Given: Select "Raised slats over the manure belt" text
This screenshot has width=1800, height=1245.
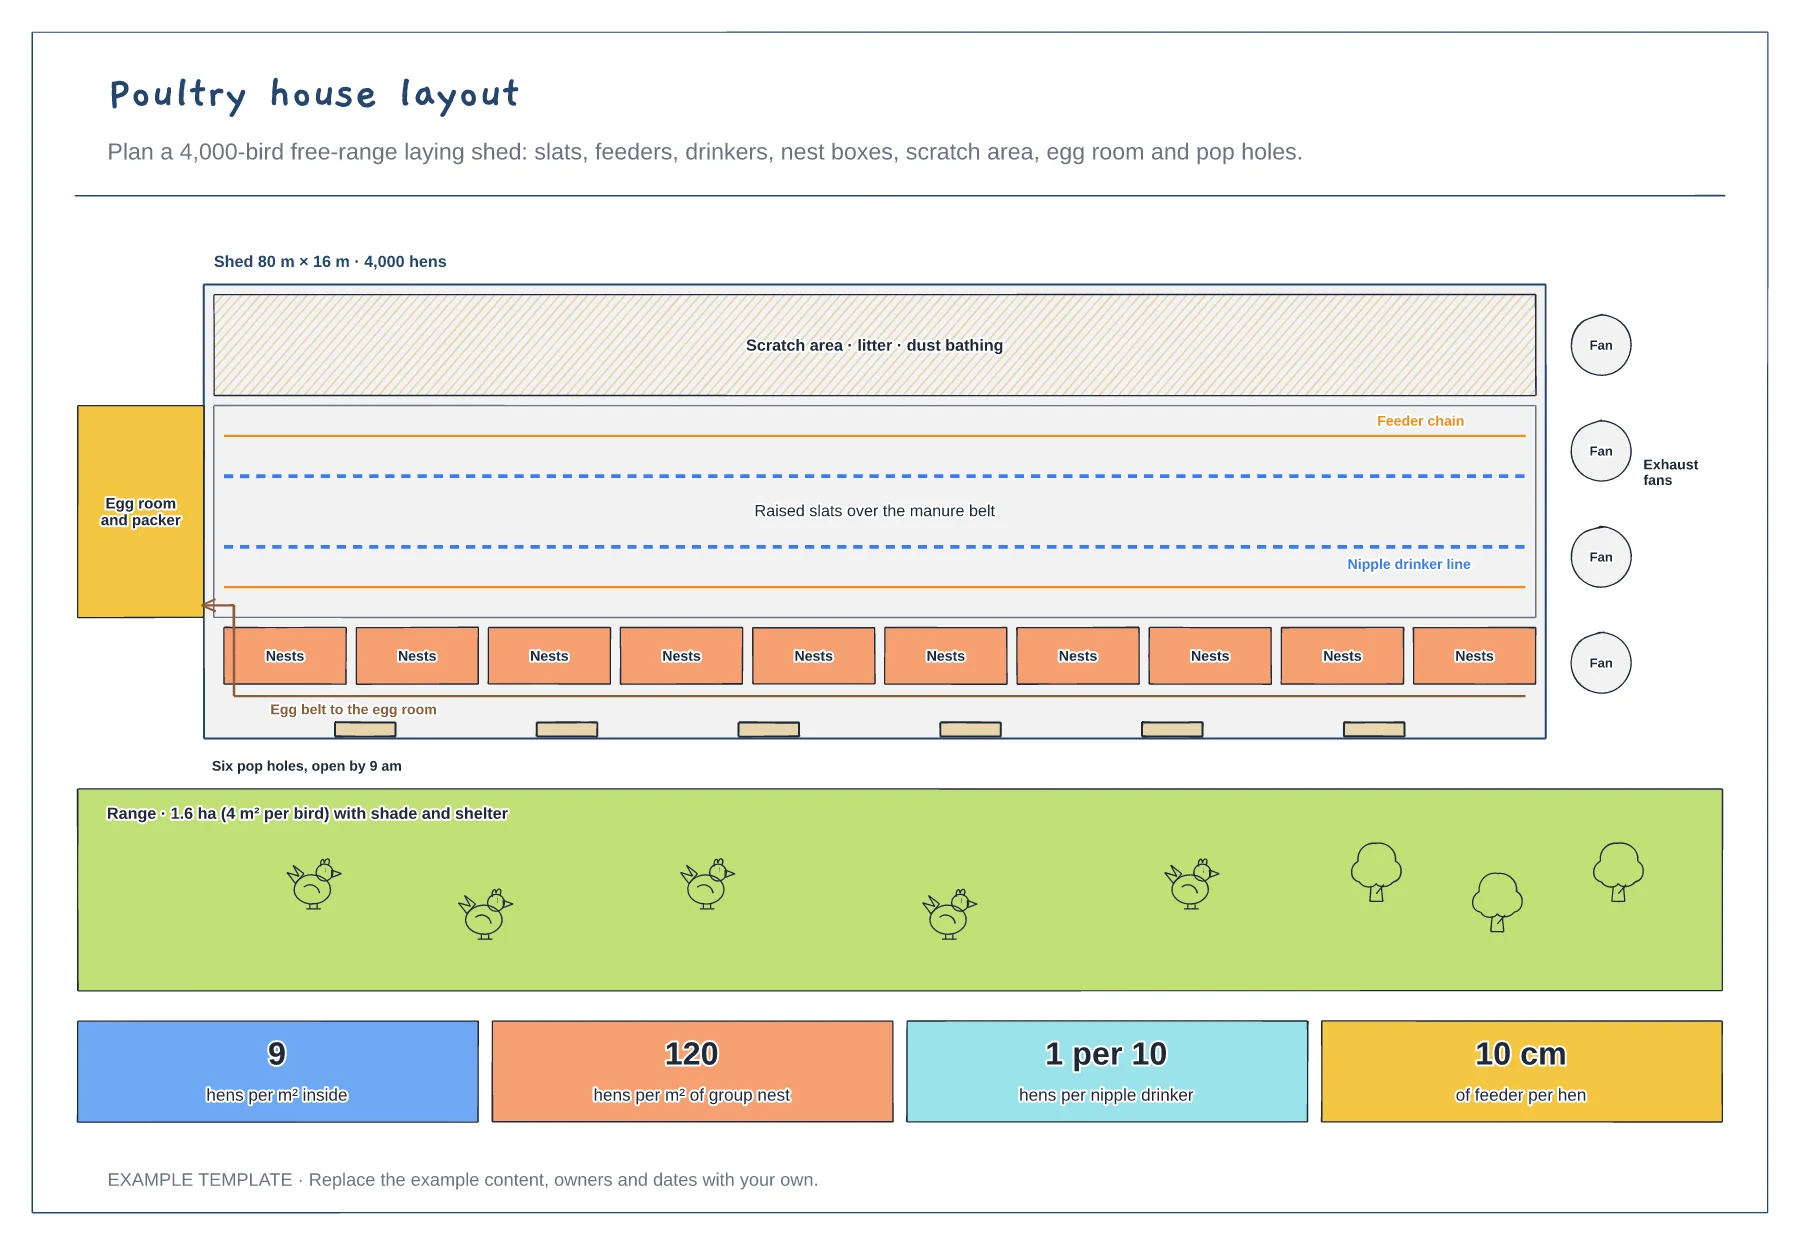Looking at the screenshot, I should 875,511.
